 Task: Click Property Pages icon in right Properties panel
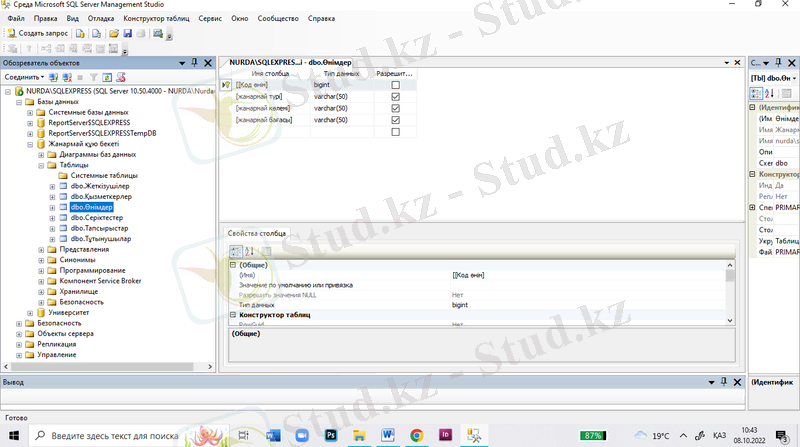point(786,93)
